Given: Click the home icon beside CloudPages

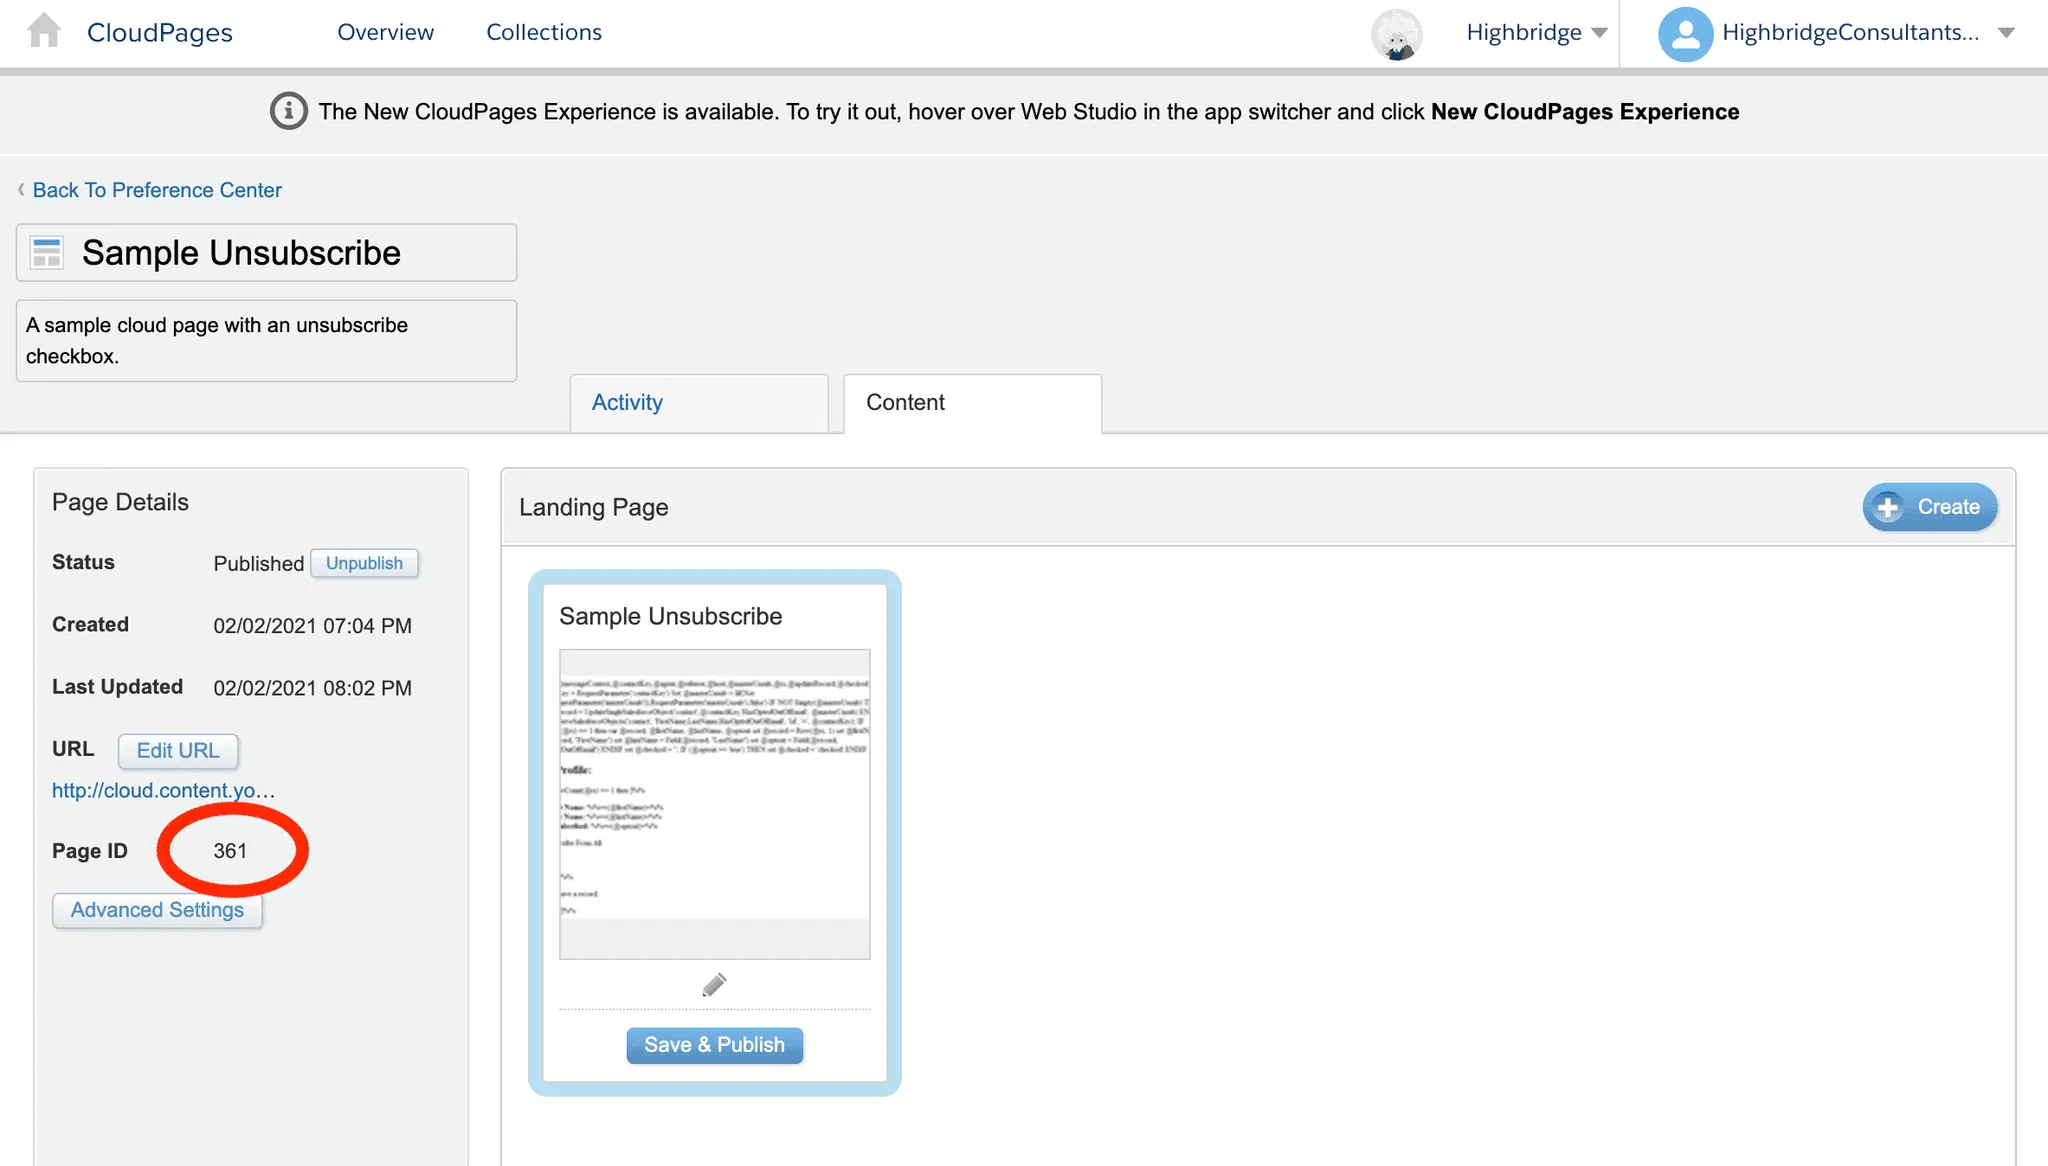Looking at the screenshot, I should pos(44,31).
